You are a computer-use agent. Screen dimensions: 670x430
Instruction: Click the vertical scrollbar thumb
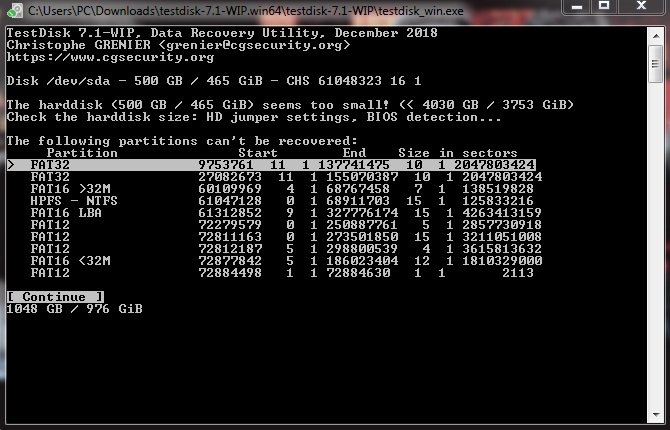tap(656, 64)
